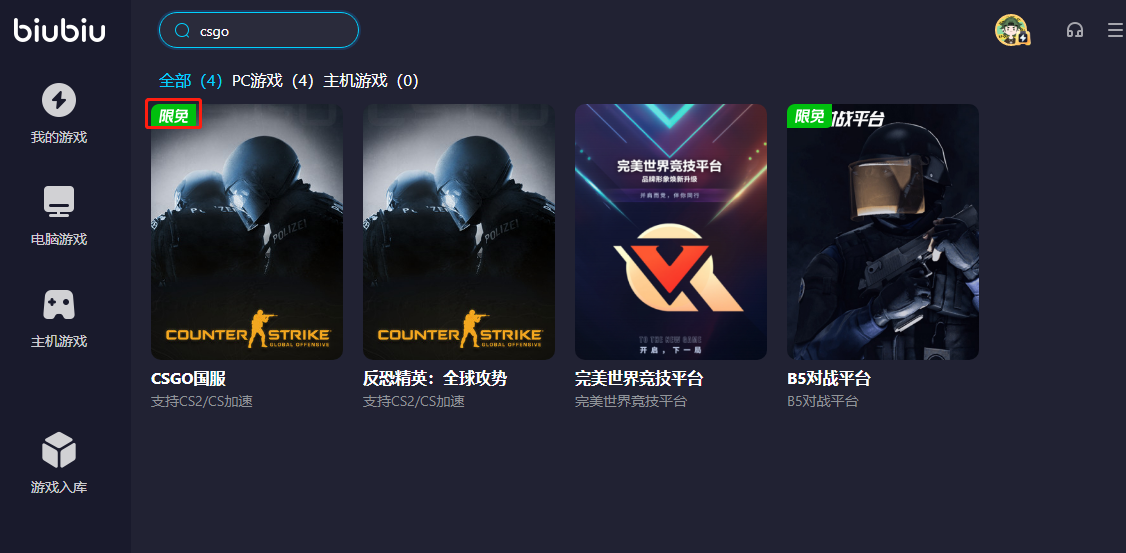Open the 反恐精英：全球攻势 game cover
The height and width of the screenshot is (553, 1126).
tap(459, 232)
